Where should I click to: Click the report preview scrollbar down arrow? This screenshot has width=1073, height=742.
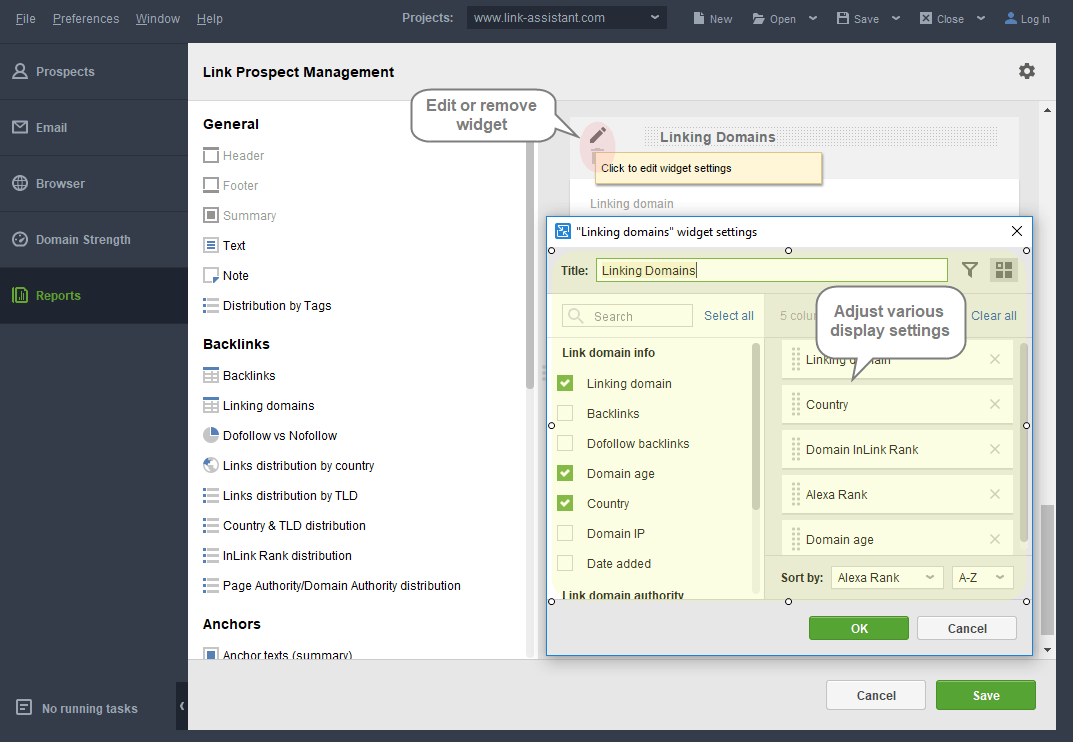(x=1047, y=650)
